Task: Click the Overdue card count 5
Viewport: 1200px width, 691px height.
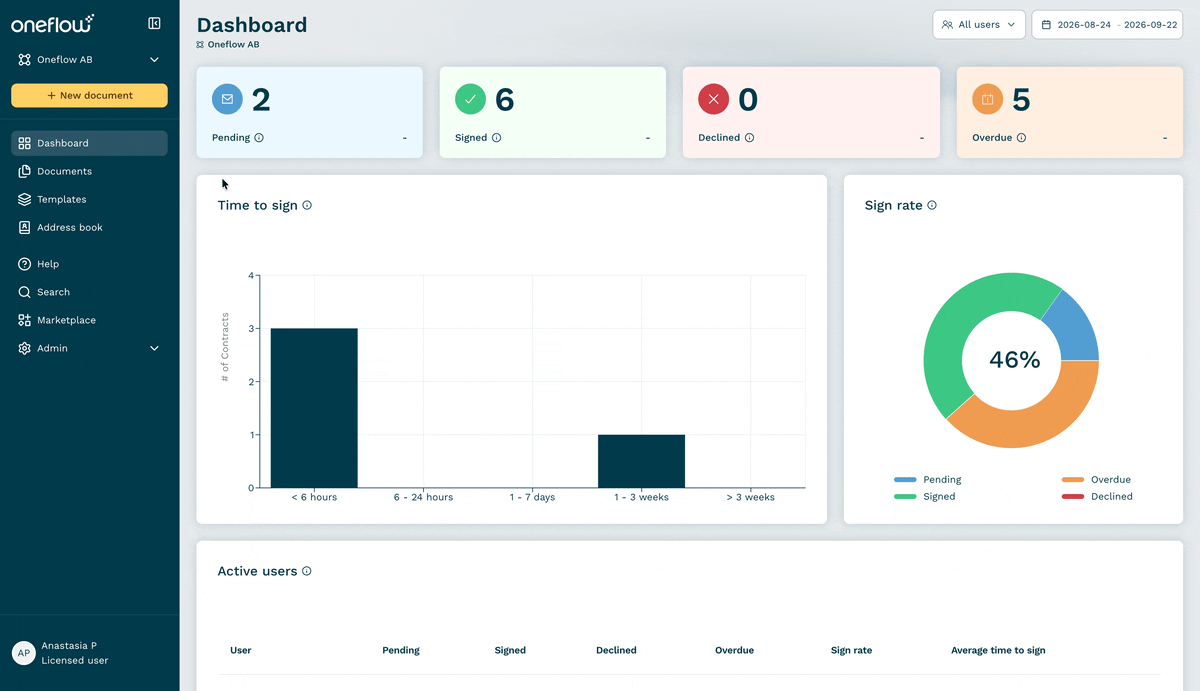Action: coord(1021,100)
